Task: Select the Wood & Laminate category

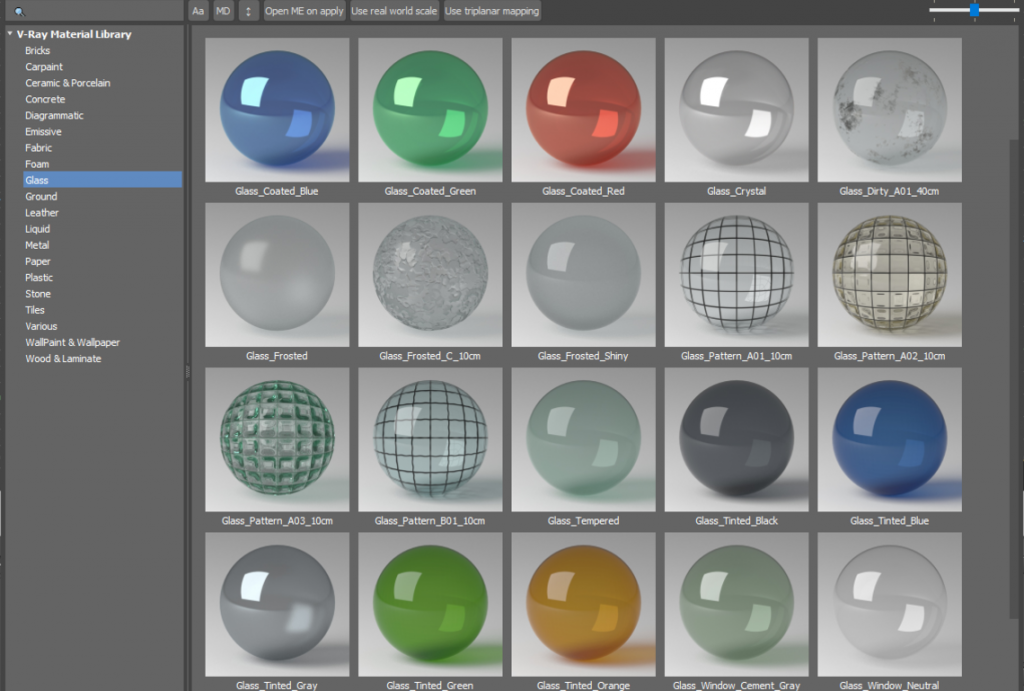Action: (x=61, y=358)
